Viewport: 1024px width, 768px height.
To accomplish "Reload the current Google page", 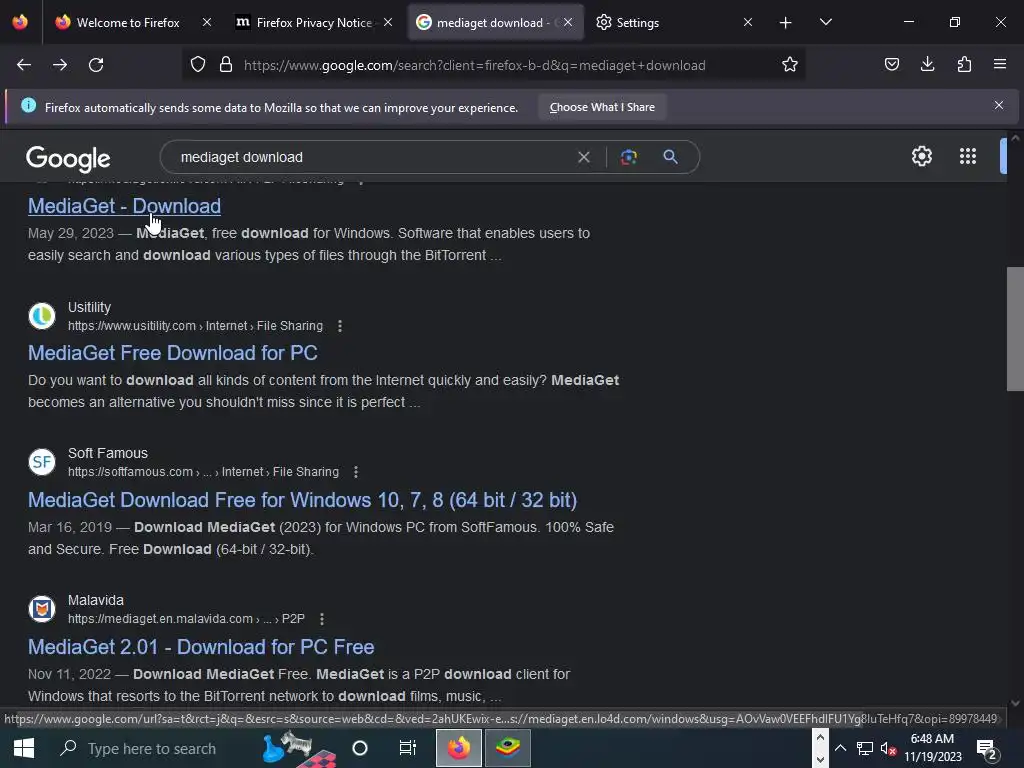I will pyautogui.click(x=96, y=65).
